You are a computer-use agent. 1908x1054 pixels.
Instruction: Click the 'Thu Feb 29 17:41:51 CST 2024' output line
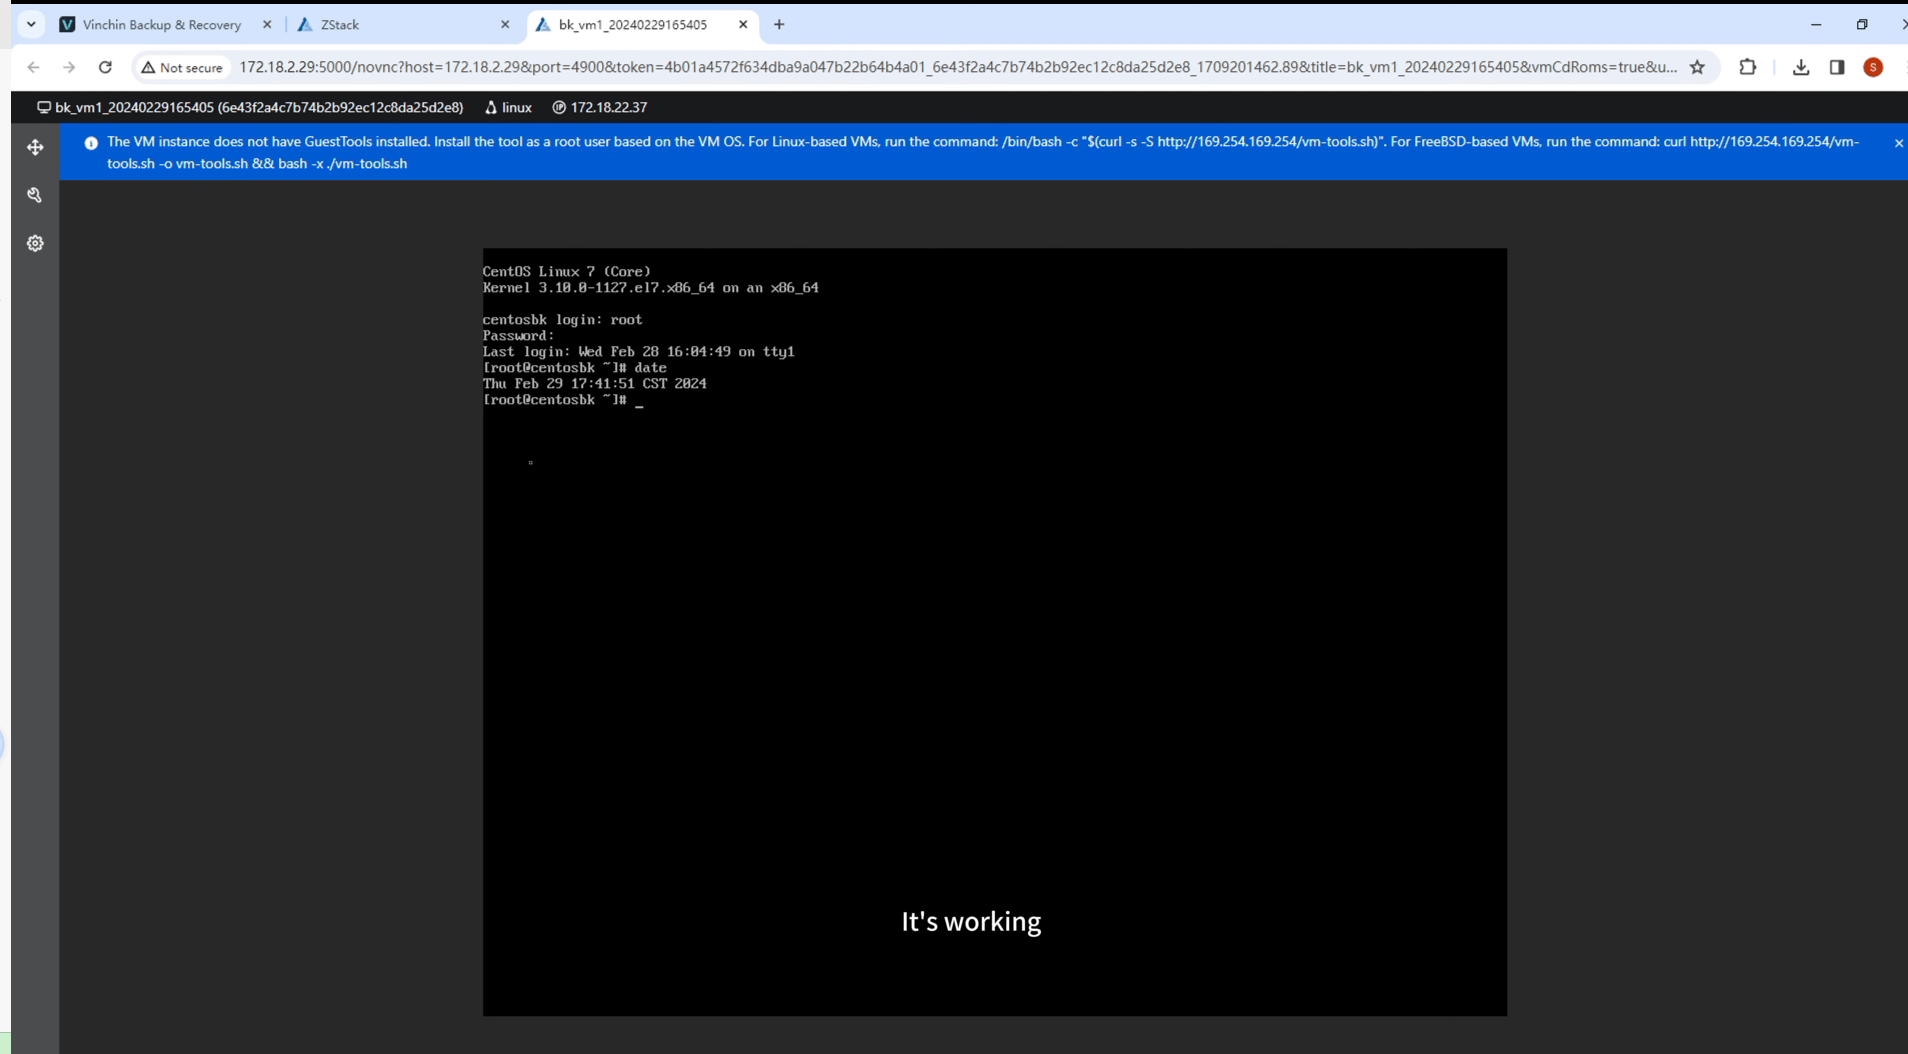[595, 383]
